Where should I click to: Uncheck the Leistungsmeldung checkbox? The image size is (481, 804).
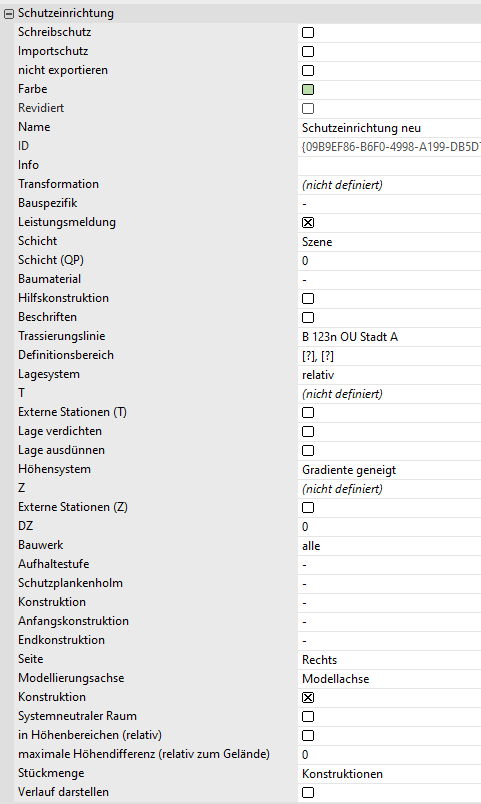pyautogui.click(x=308, y=223)
